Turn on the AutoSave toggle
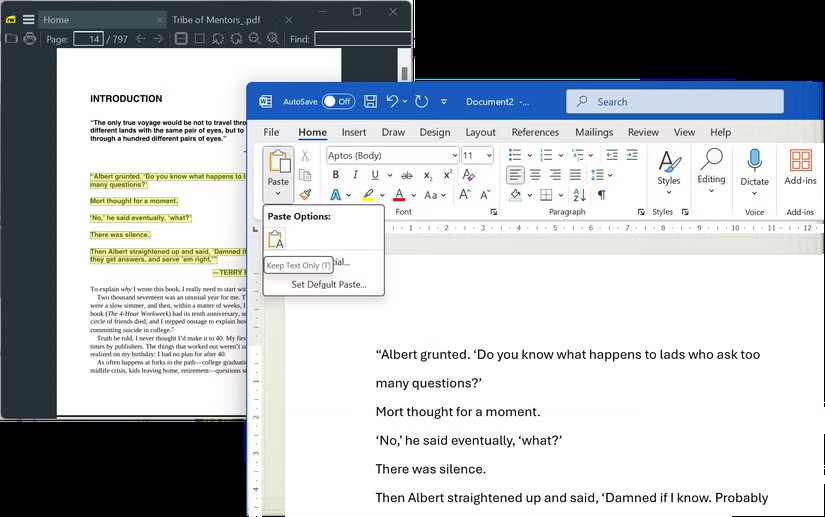The height and width of the screenshot is (517, 825). [338, 101]
